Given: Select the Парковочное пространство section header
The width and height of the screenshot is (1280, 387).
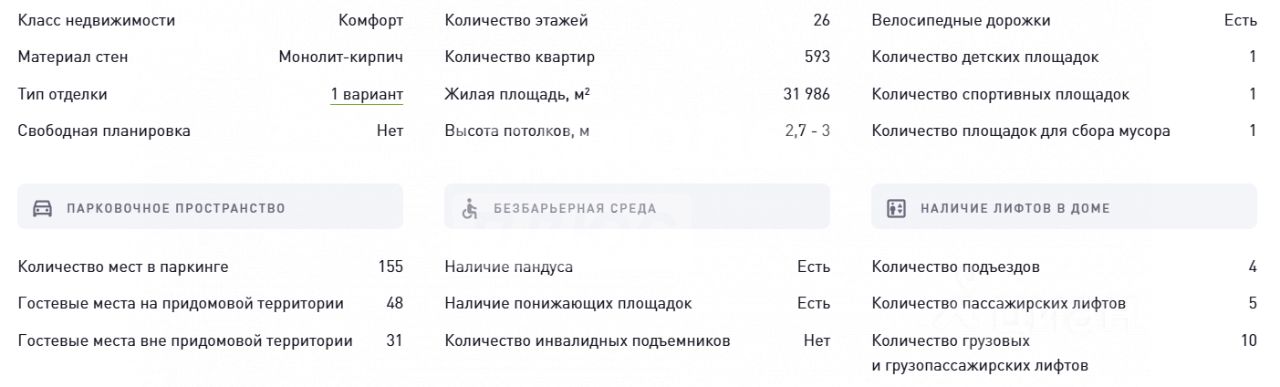Looking at the screenshot, I should [x=211, y=207].
